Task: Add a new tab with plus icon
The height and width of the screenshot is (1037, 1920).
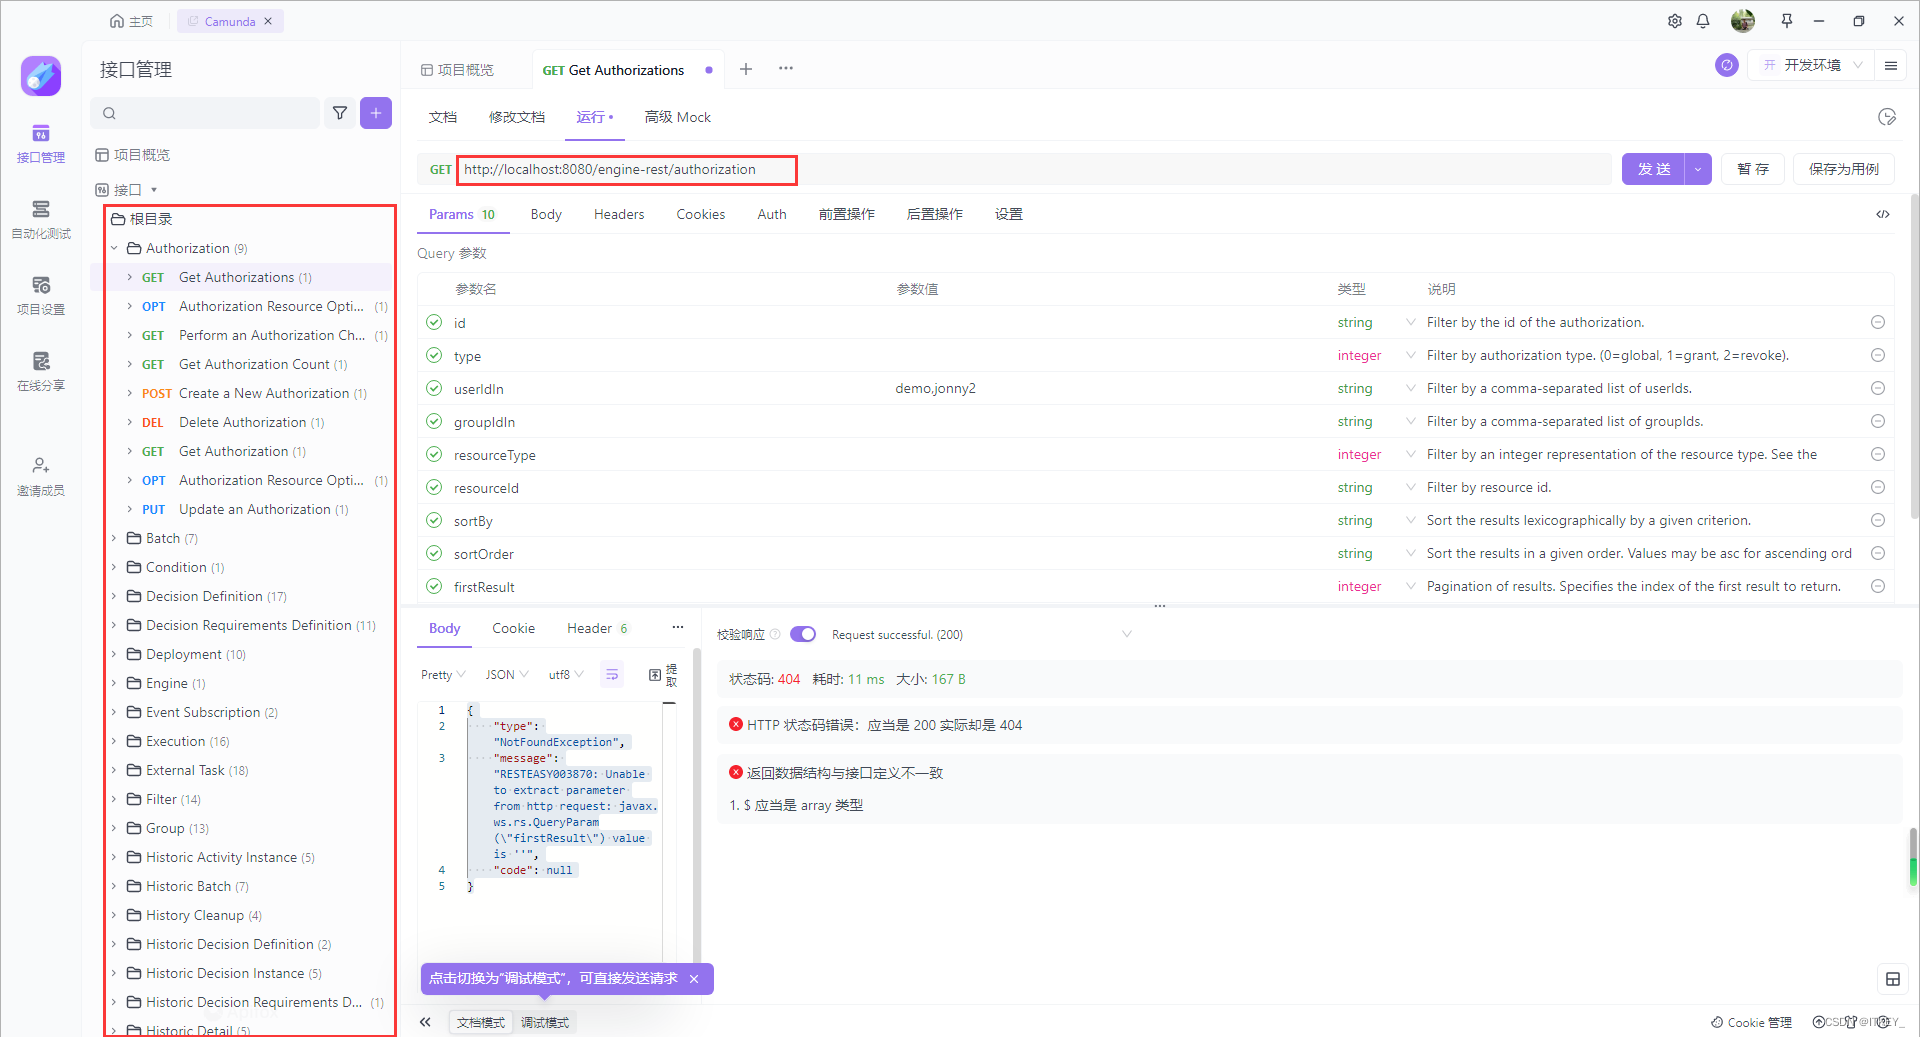Action: point(746,69)
